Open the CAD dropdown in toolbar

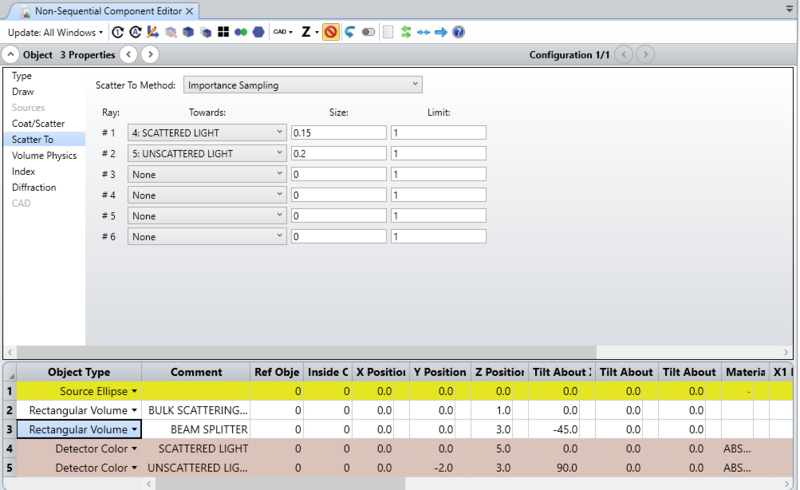point(283,32)
